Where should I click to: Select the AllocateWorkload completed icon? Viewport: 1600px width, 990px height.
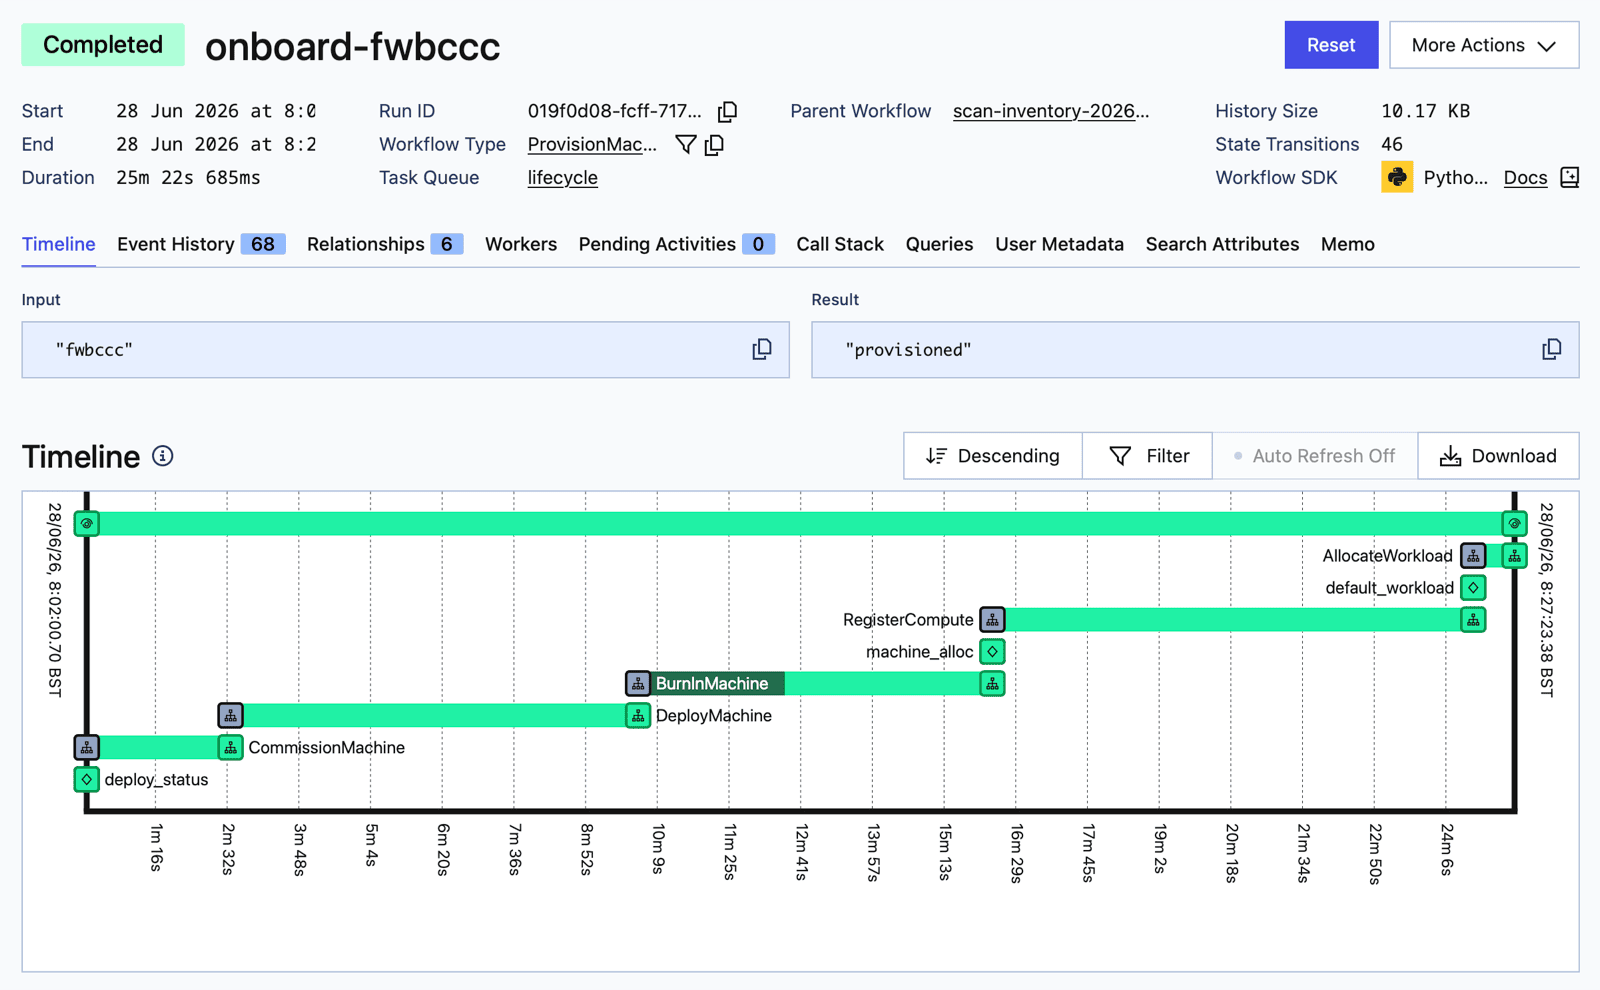[x=1514, y=555]
